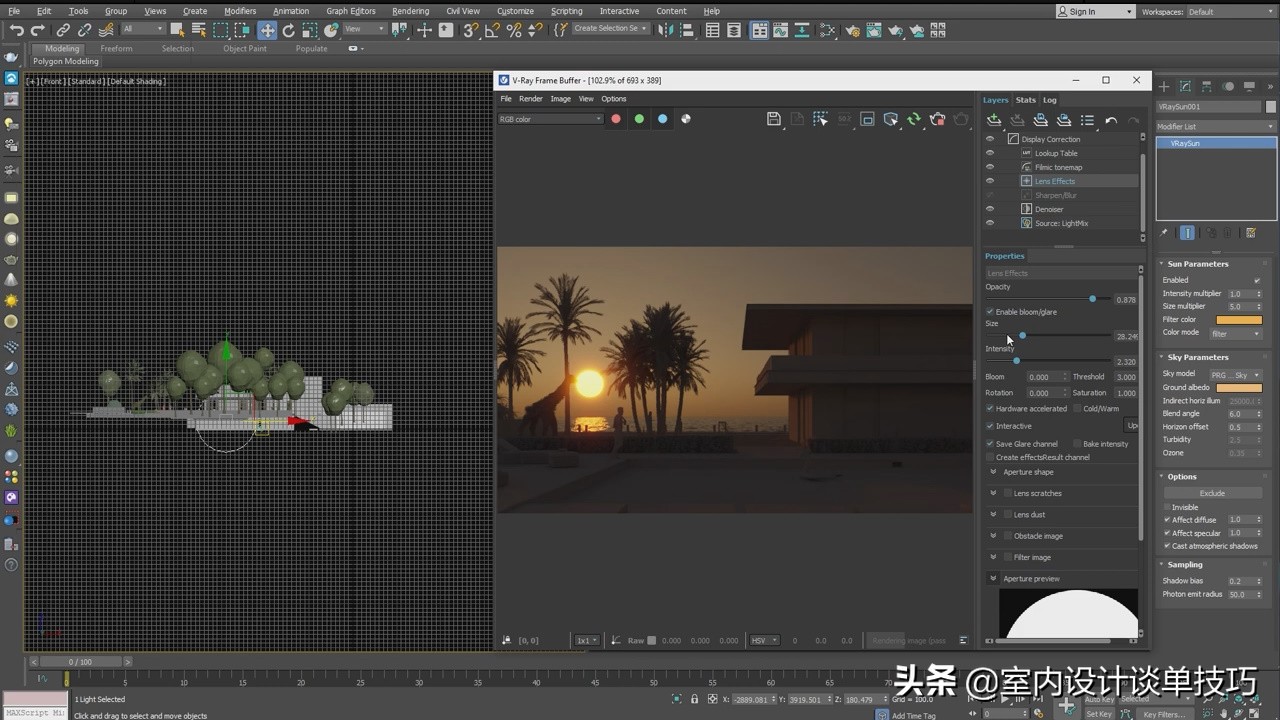Enable the Cold/Warm checkbox
Screen dimensions: 1280x720
coord(1077,409)
